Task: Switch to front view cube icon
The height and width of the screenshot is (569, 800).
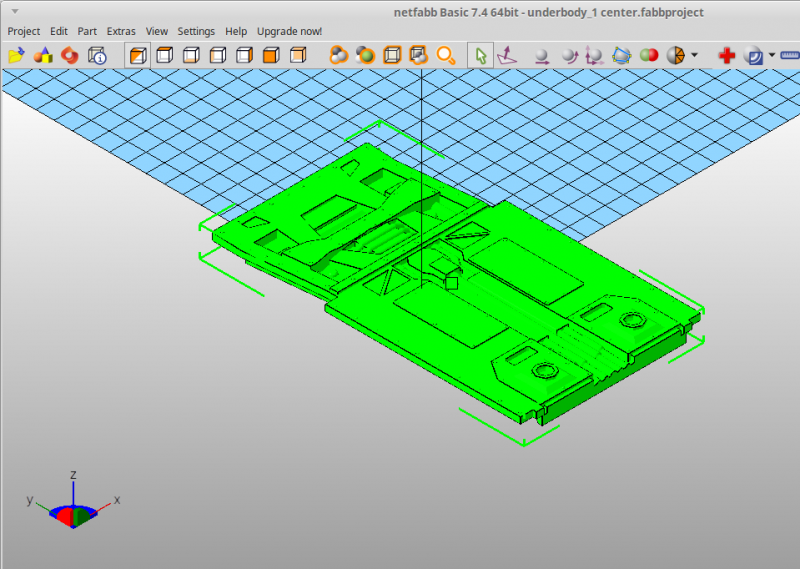Action: tap(271, 55)
